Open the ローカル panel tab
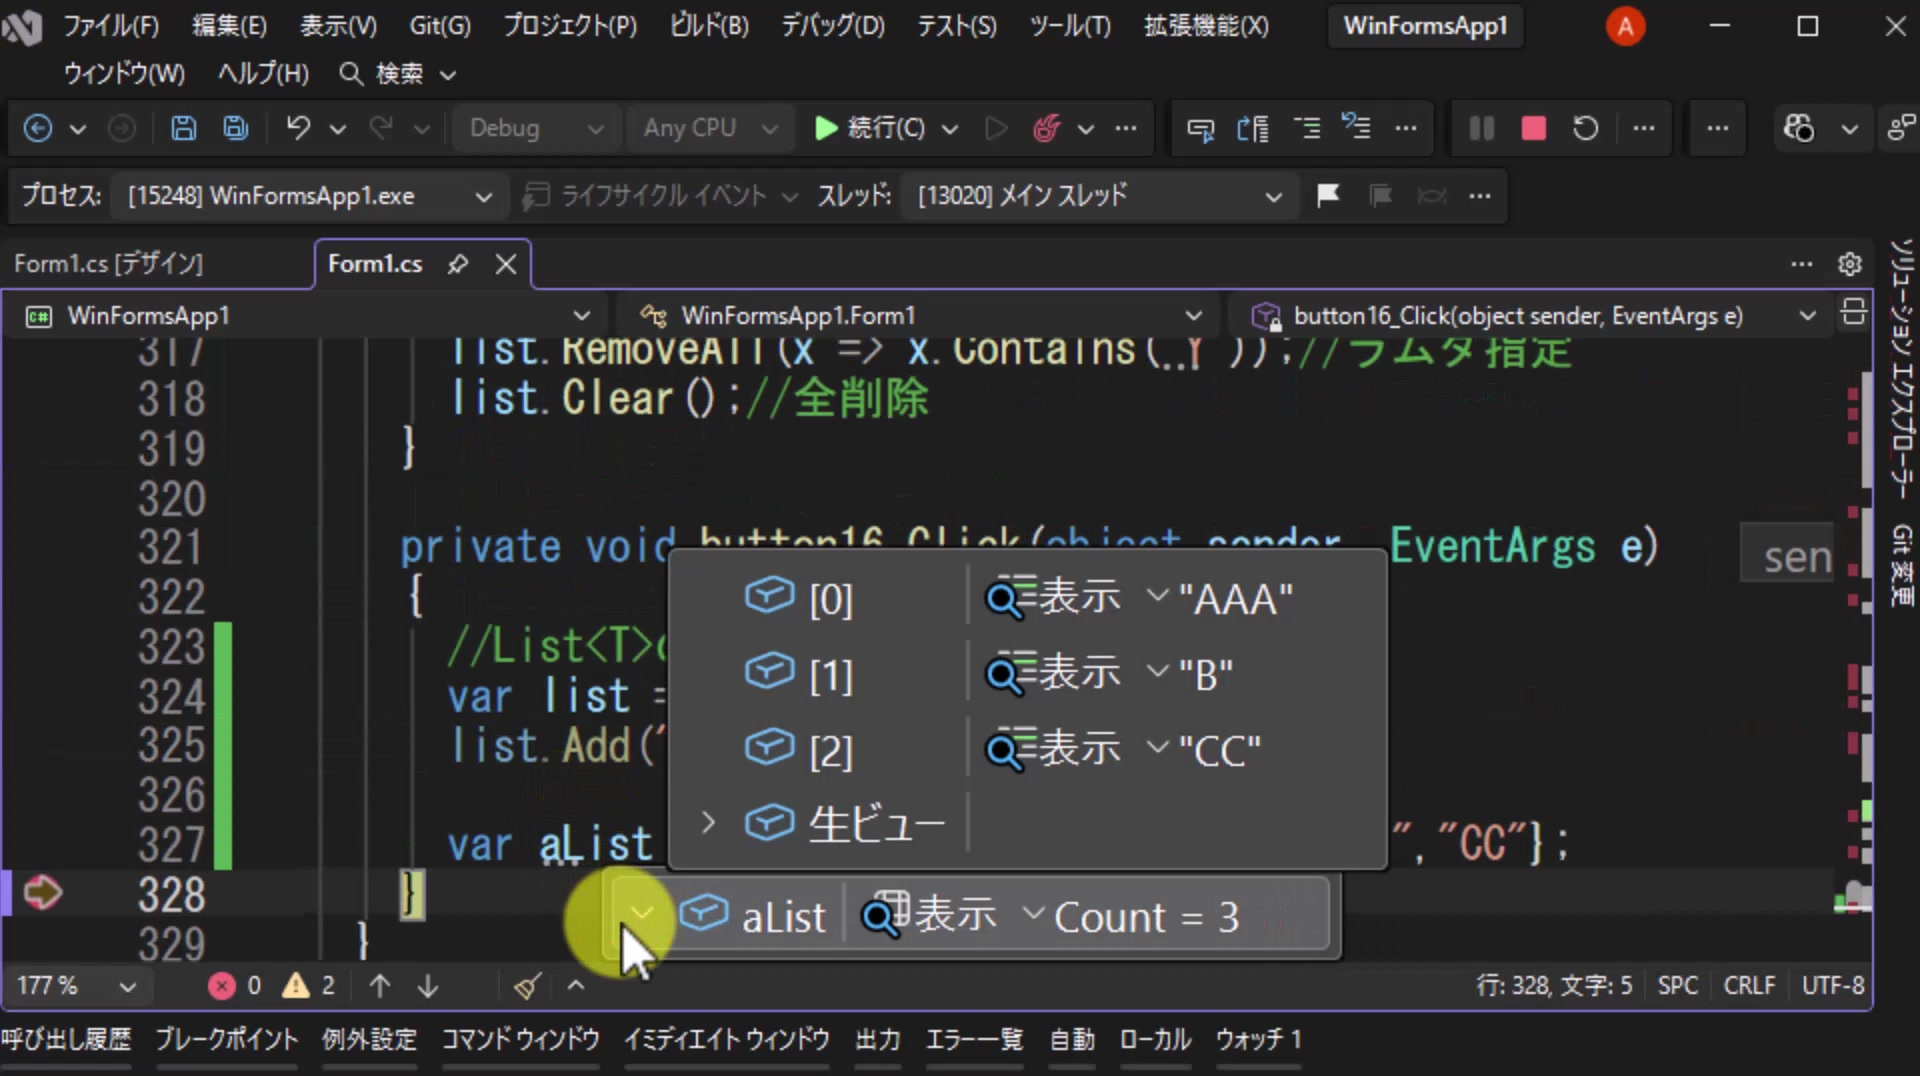 point(1155,1040)
